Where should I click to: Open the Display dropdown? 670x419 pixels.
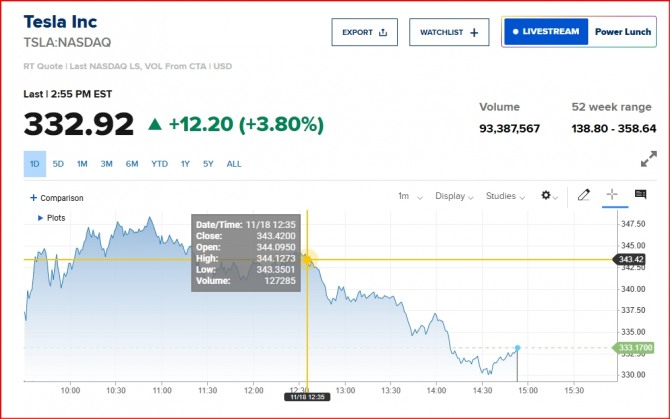click(x=455, y=196)
